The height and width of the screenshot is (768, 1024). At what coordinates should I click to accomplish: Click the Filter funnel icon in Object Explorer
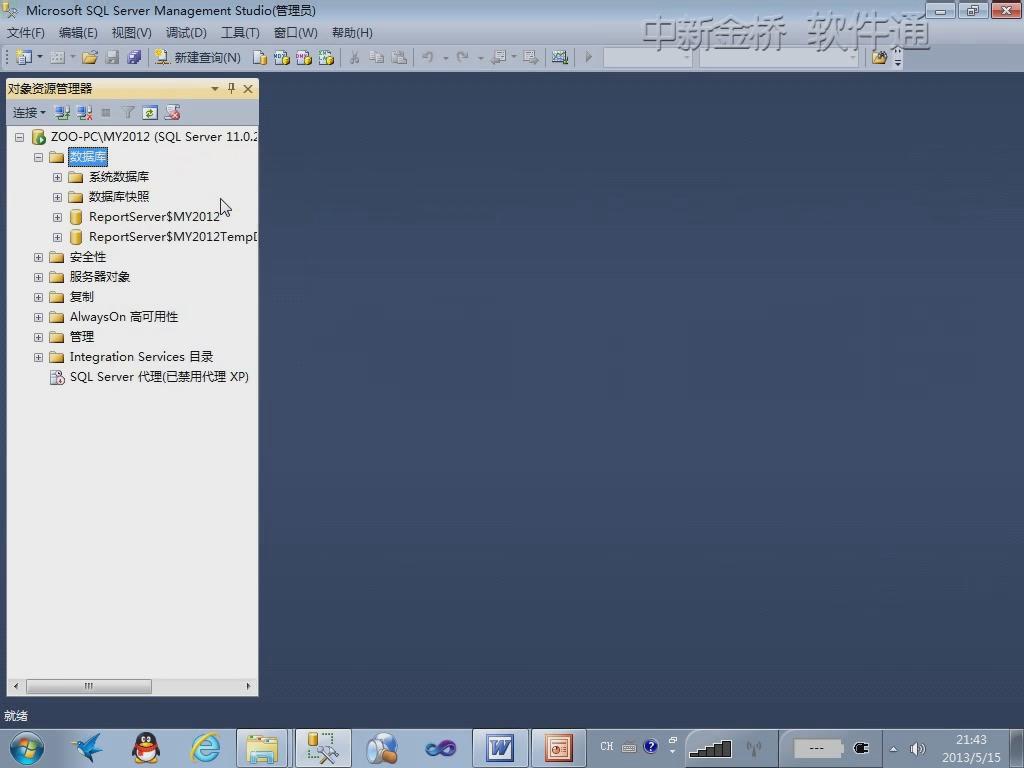(x=128, y=113)
